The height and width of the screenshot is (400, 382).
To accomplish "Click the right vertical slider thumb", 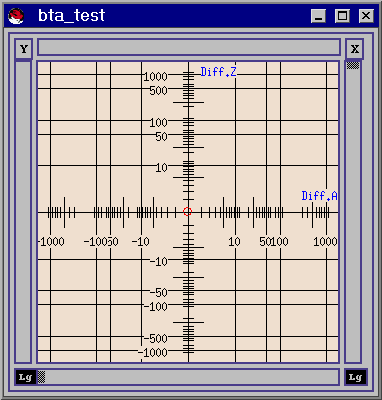I will [x=353, y=65].
